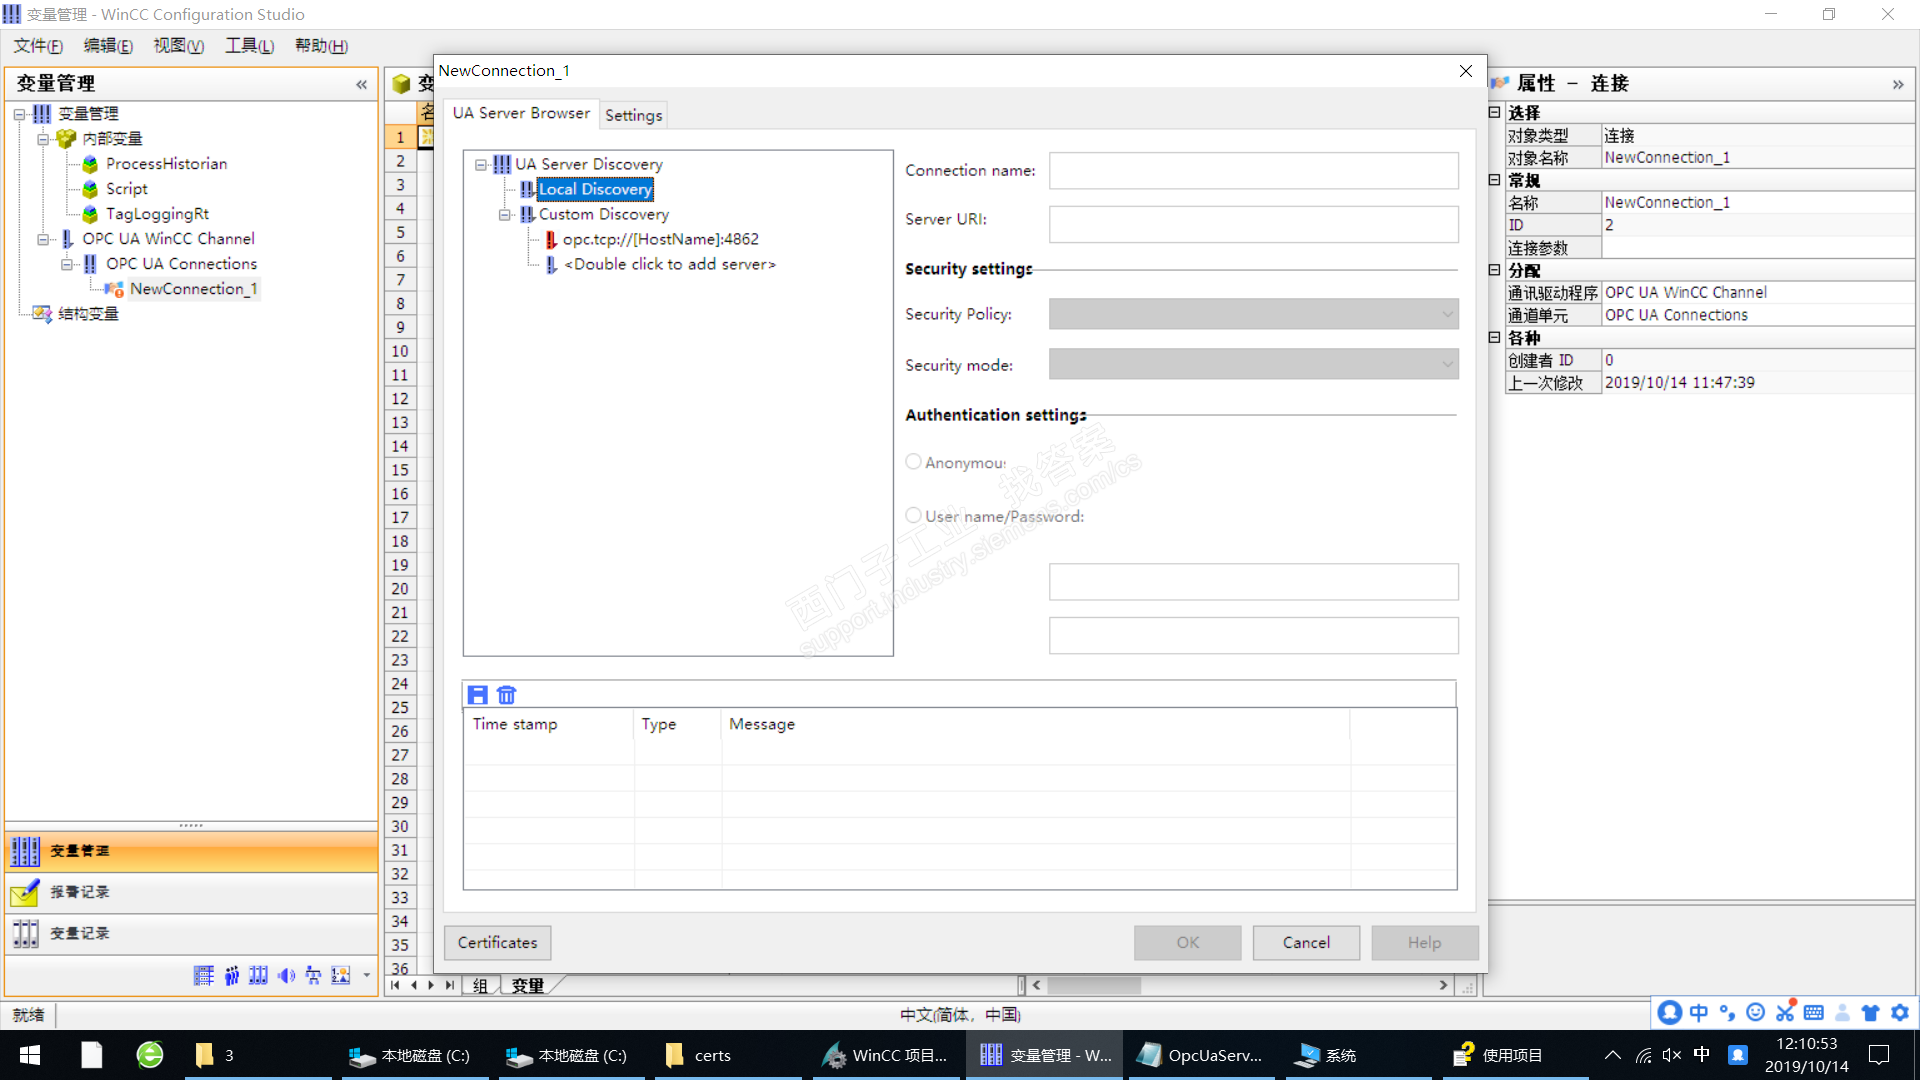The image size is (1920, 1080).
Task: Open the 工具(L) menu
Action: point(248,46)
